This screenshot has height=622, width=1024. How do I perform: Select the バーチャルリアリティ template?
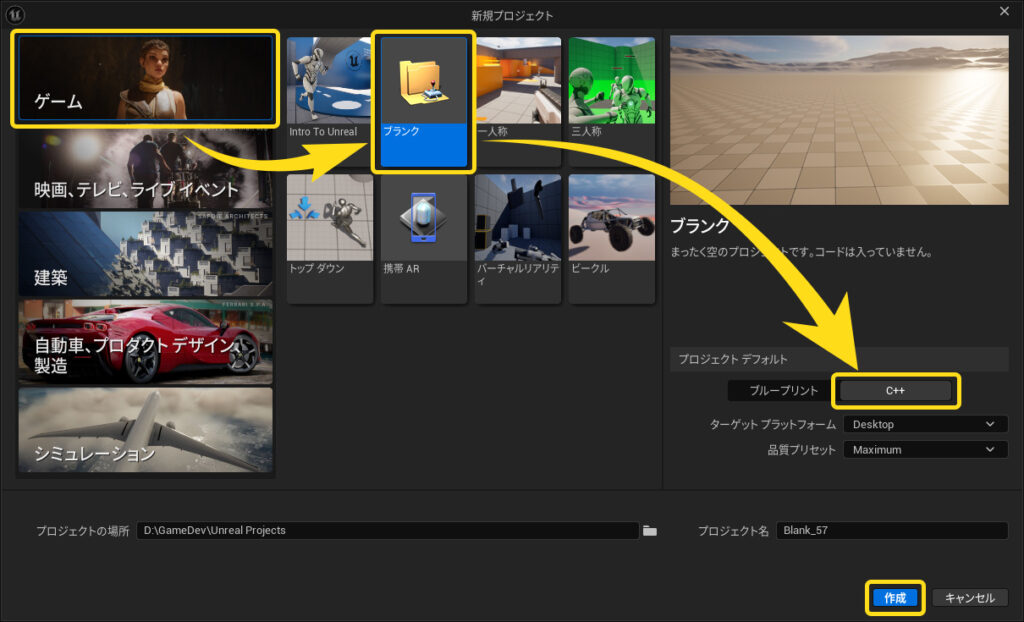[x=518, y=238]
